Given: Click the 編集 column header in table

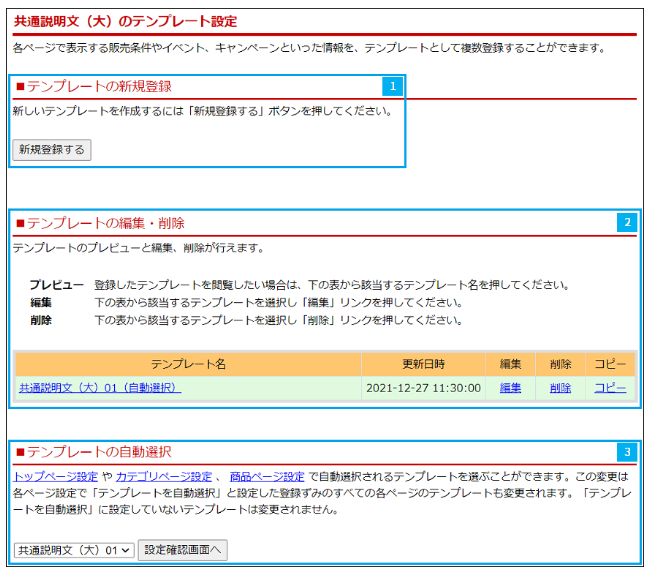Looking at the screenshot, I should click(510, 364).
